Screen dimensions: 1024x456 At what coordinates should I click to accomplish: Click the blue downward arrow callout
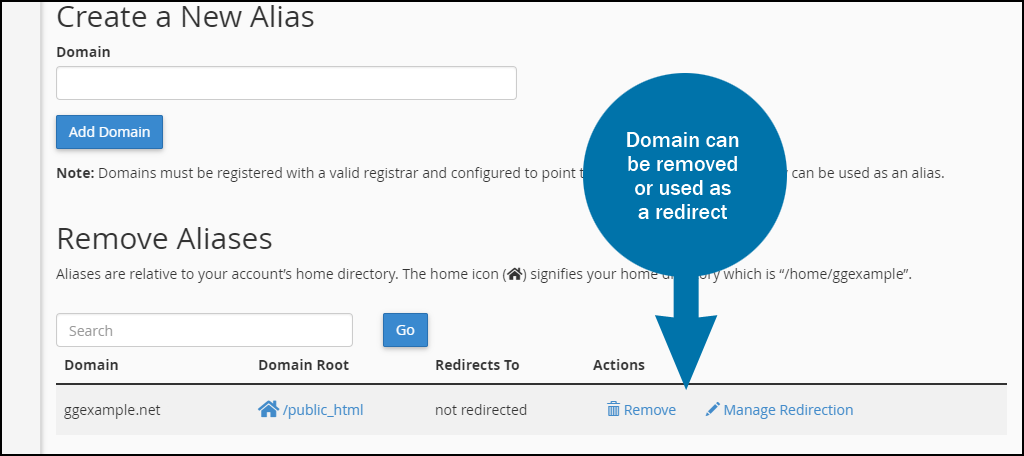pyautogui.click(x=686, y=333)
